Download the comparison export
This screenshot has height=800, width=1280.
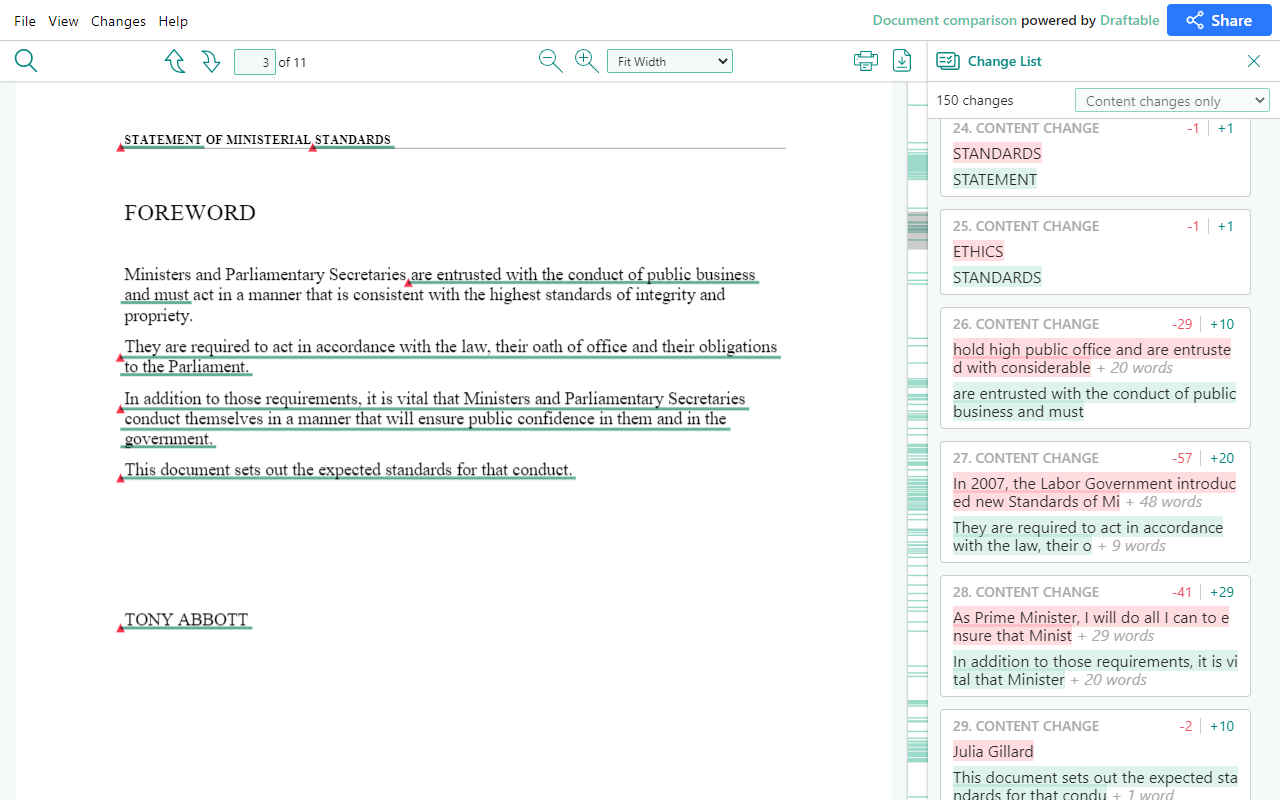click(902, 61)
